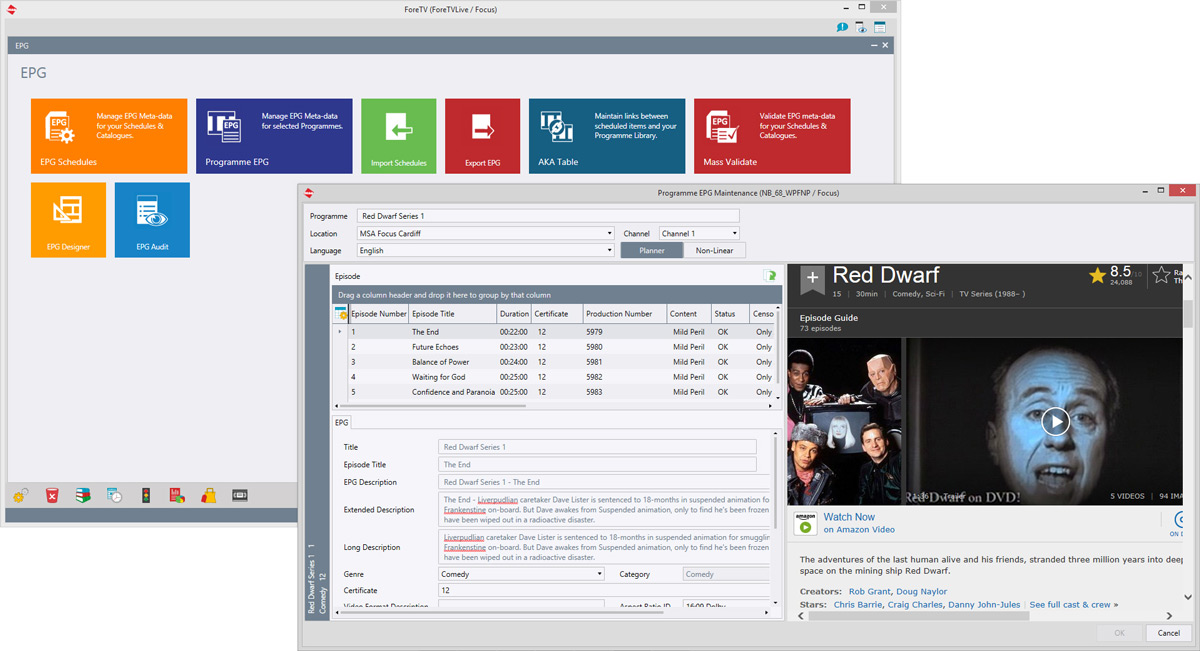Click the report pie chart icon
Image resolution: width=1200 pixels, height=651 pixels.
tap(177, 495)
